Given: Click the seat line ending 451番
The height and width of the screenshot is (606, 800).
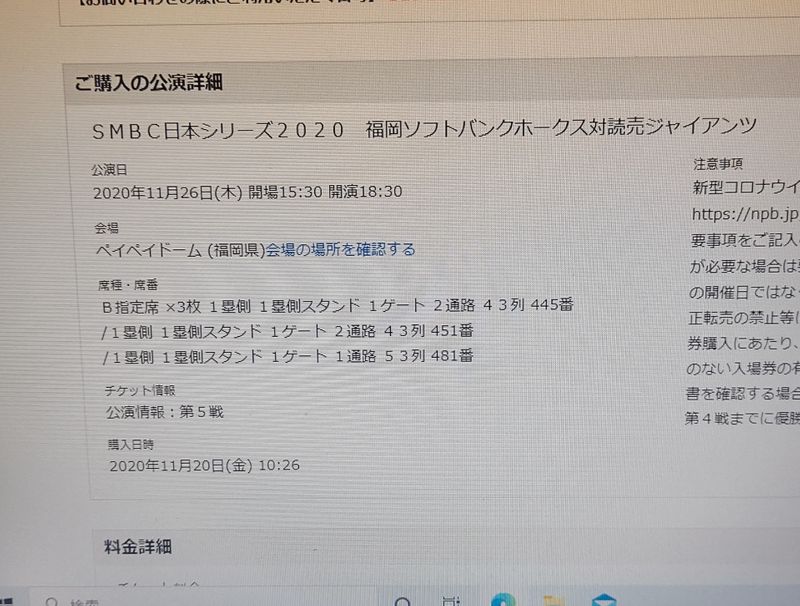Looking at the screenshot, I should tap(288, 332).
